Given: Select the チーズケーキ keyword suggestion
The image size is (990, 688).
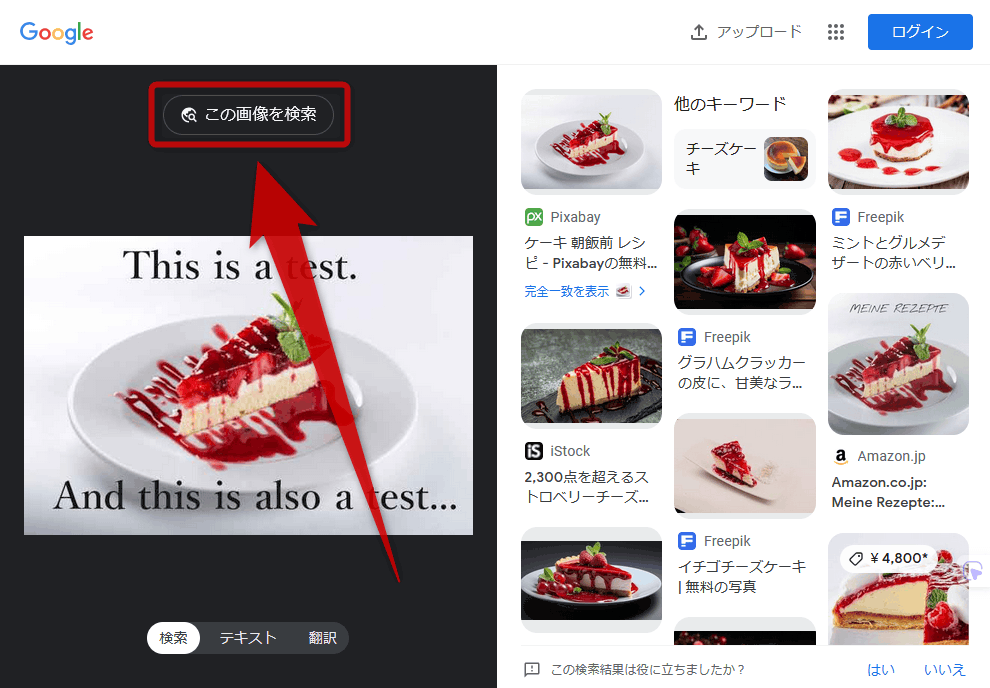Looking at the screenshot, I should click(745, 159).
